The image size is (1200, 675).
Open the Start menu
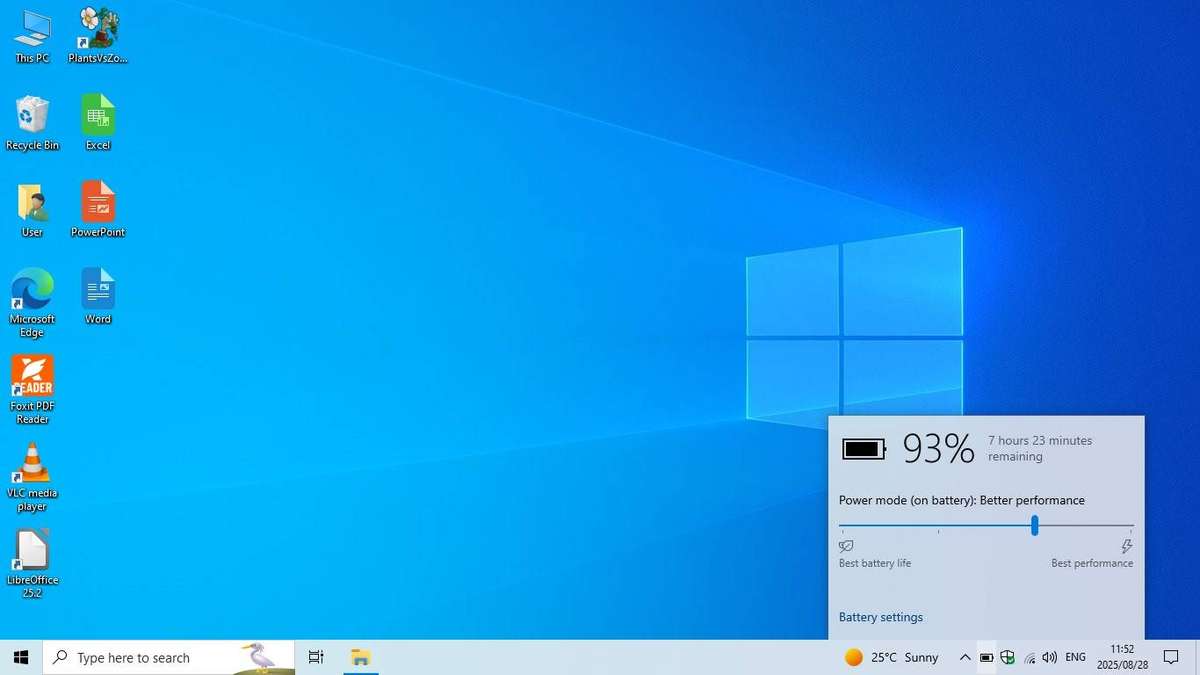coord(20,657)
